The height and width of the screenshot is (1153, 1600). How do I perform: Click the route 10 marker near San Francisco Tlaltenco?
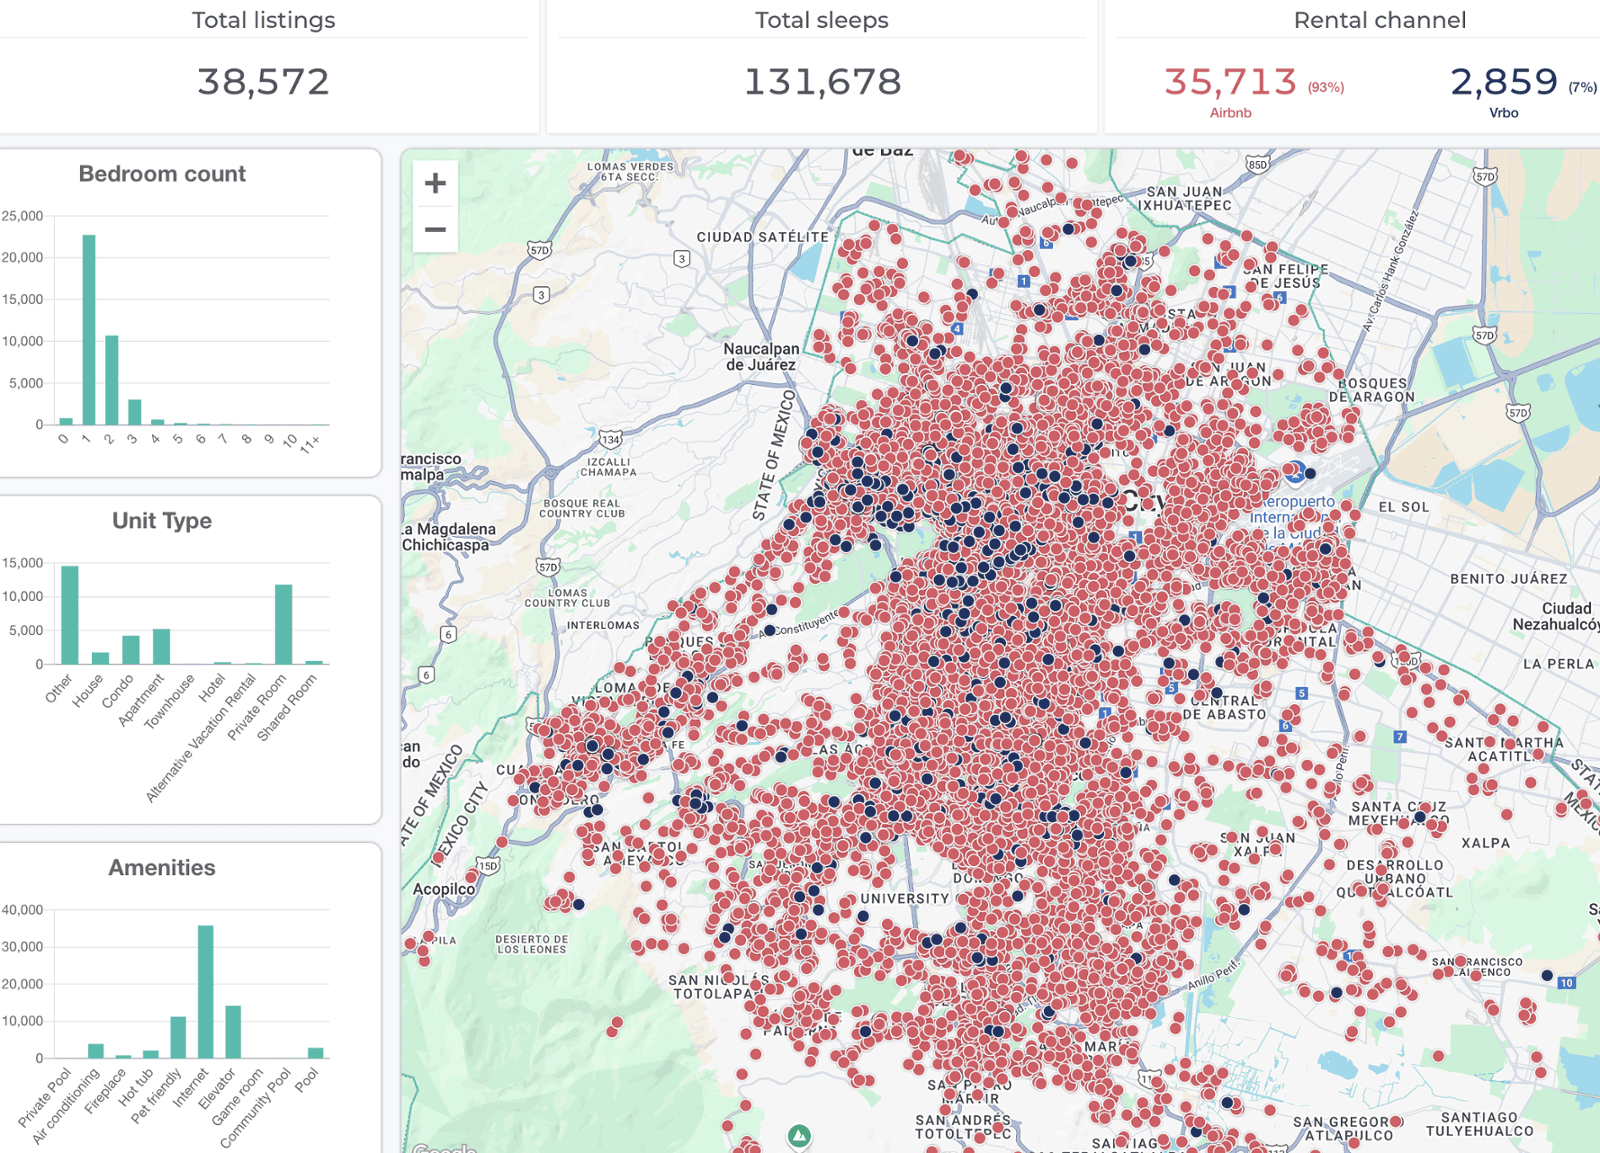coord(1566,983)
